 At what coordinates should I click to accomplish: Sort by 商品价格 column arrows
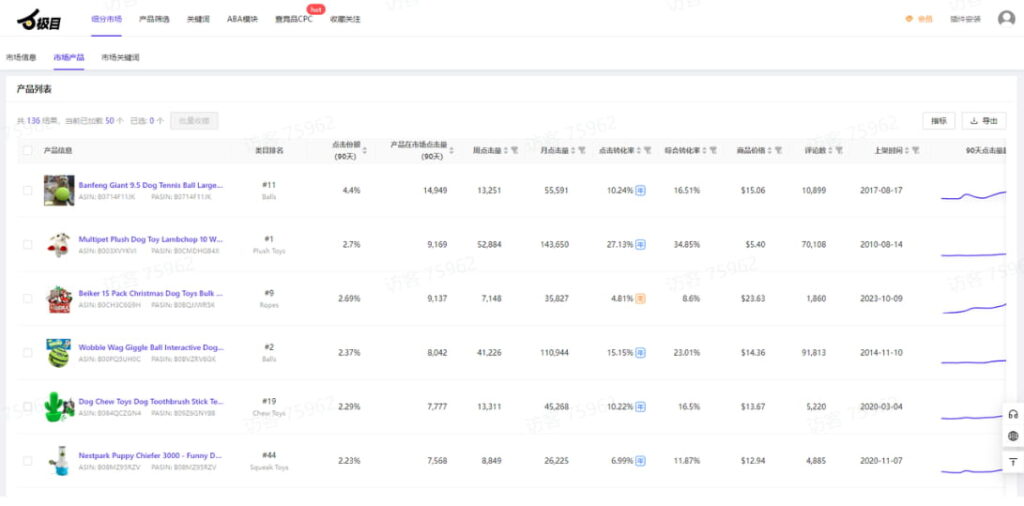[770, 151]
